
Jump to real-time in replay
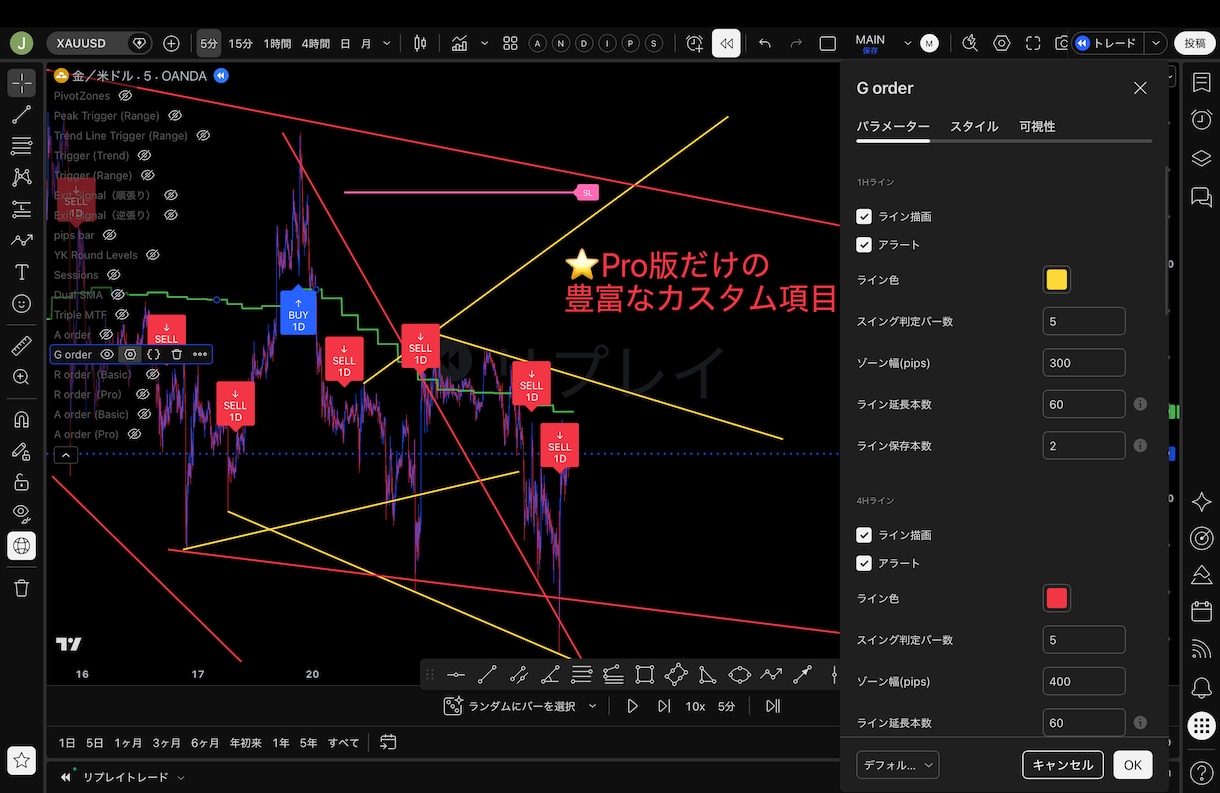773,706
